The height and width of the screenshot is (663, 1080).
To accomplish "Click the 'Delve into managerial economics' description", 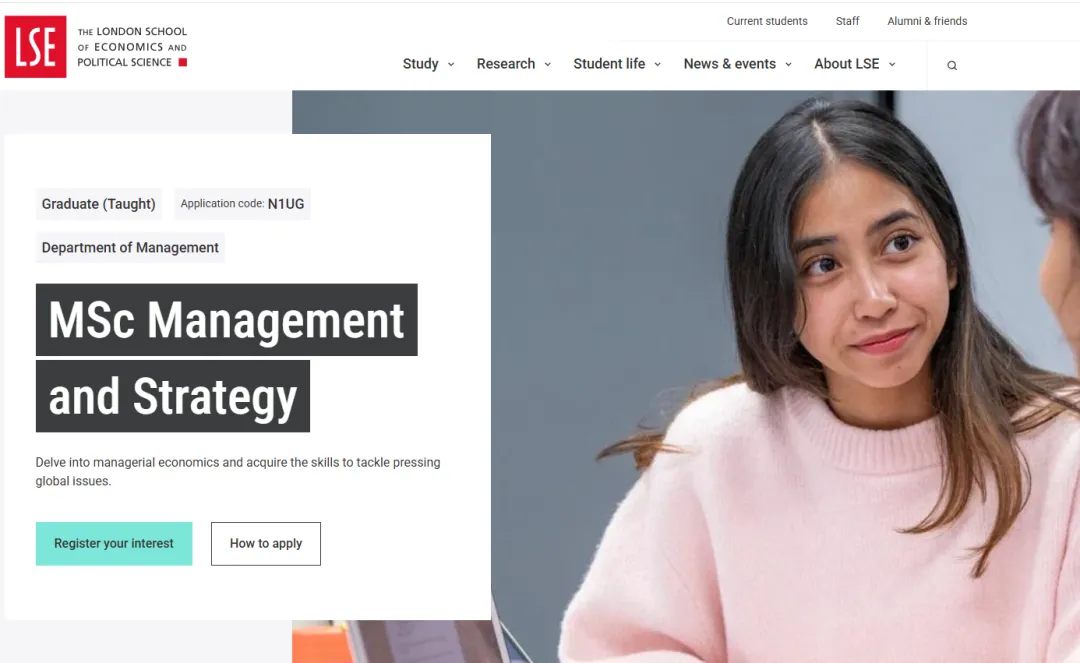I will click(238, 472).
